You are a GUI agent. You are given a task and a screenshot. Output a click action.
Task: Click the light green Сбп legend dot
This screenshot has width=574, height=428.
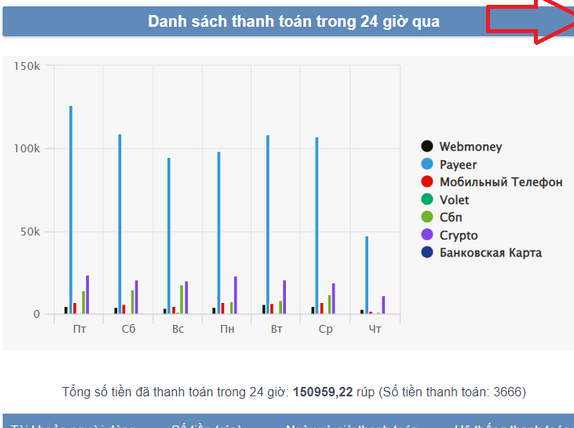point(427,217)
